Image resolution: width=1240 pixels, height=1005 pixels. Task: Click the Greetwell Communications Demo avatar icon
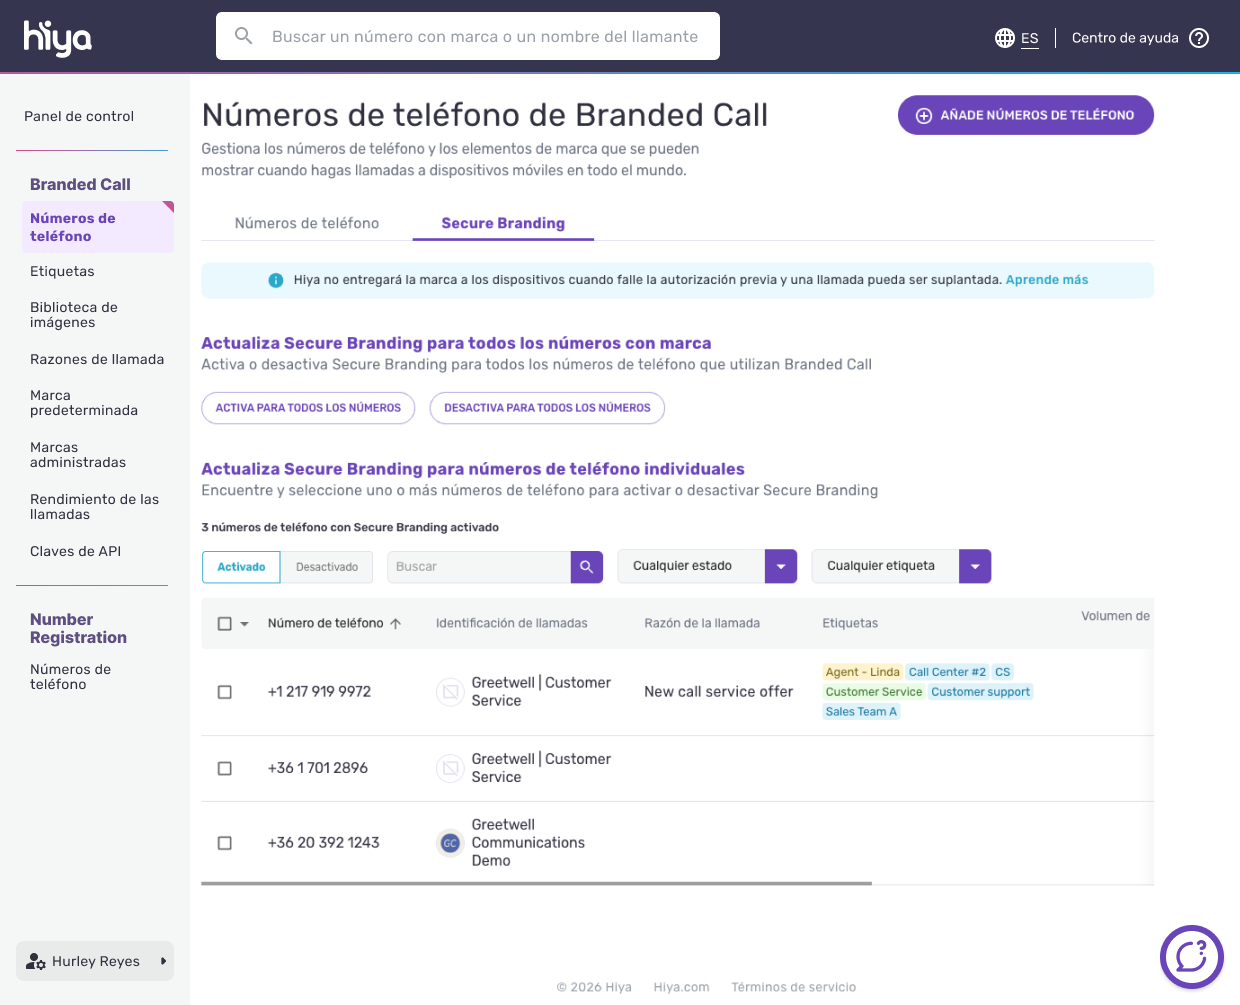tap(450, 843)
